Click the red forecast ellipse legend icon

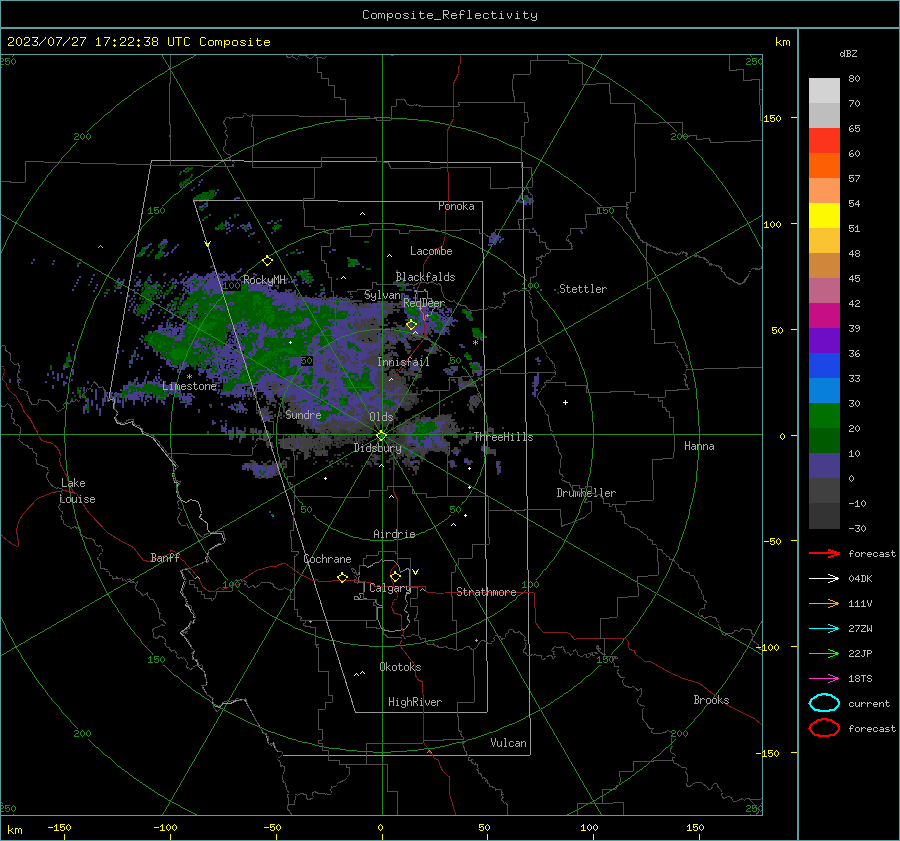[824, 728]
